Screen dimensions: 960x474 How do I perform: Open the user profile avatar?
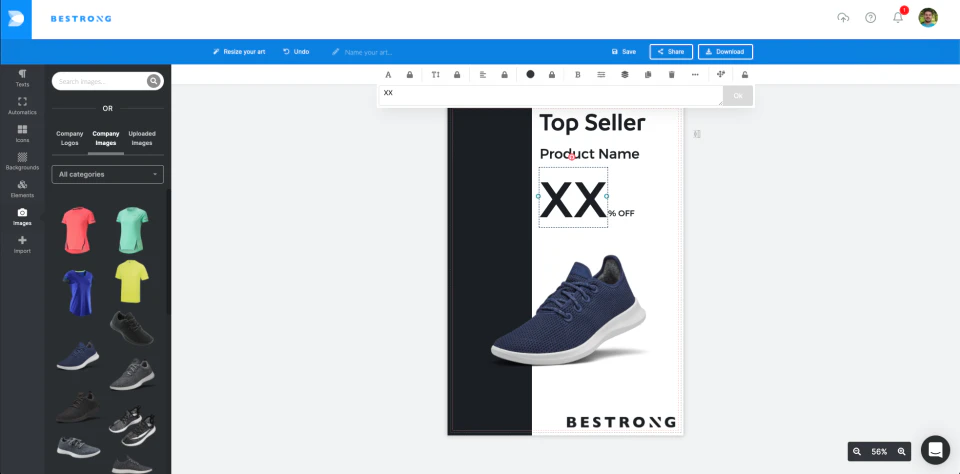(928, 17)
